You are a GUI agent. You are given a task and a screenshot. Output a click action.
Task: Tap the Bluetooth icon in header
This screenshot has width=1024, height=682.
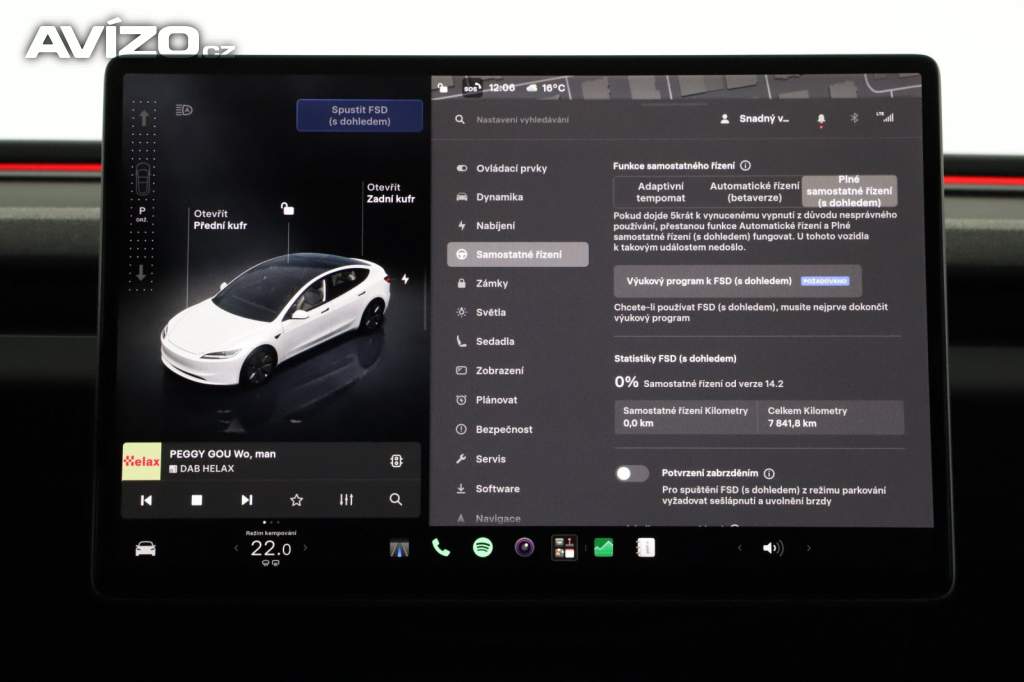coord(854,118)
